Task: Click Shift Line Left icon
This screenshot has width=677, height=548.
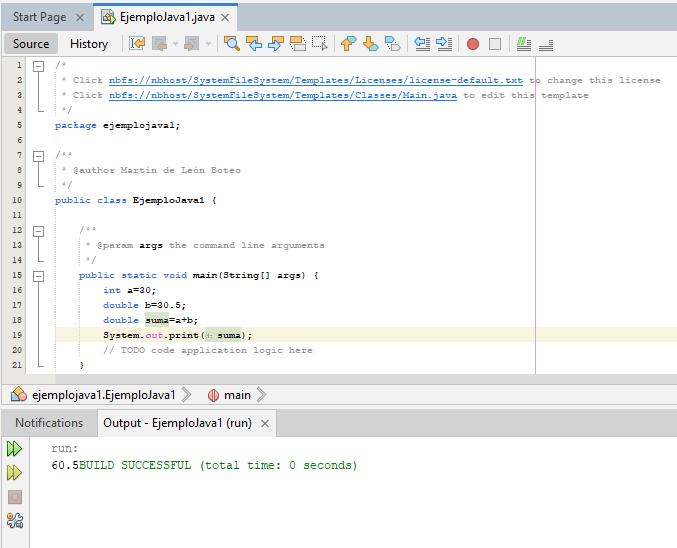Action: click(422, 44)
